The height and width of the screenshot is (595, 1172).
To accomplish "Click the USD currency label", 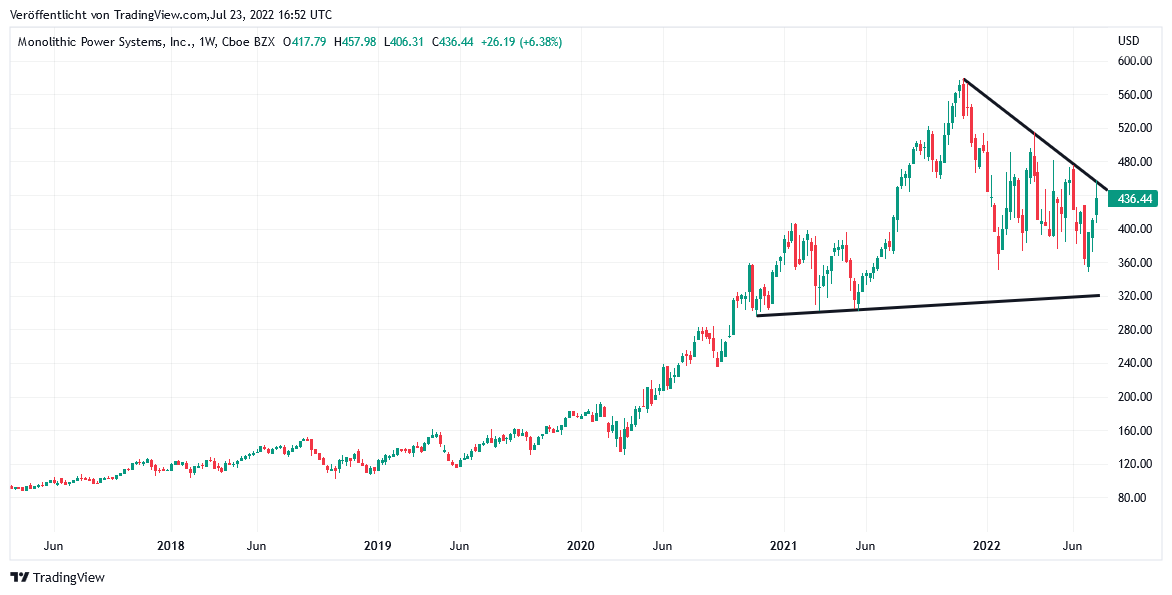I will coord(1129,40).
